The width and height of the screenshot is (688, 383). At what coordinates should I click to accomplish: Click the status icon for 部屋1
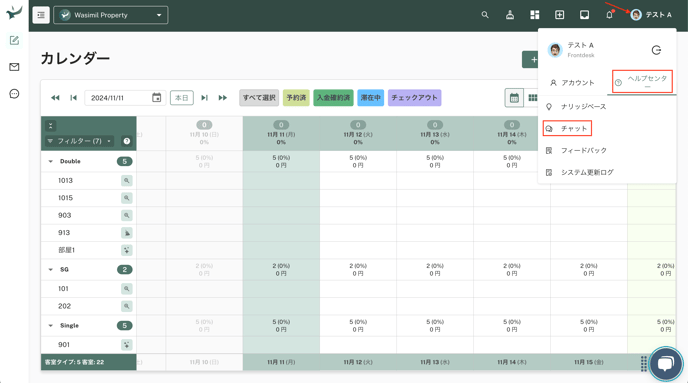tap(126, 250)
